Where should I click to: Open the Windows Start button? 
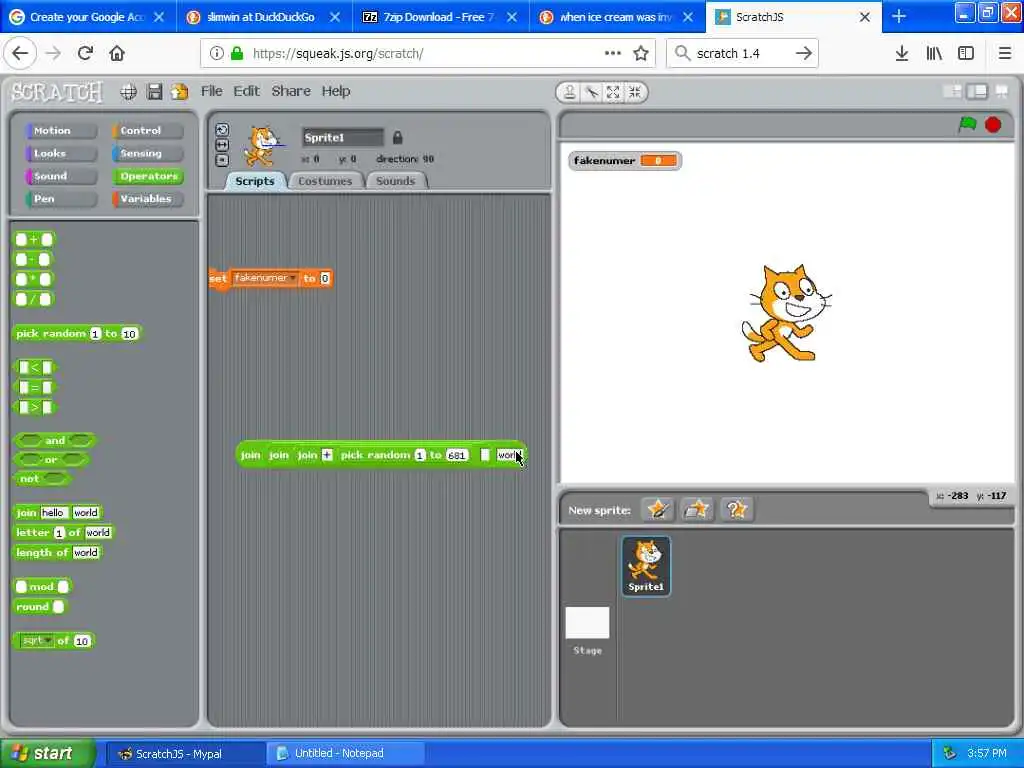pyautogui.click(x=47, y=753)
